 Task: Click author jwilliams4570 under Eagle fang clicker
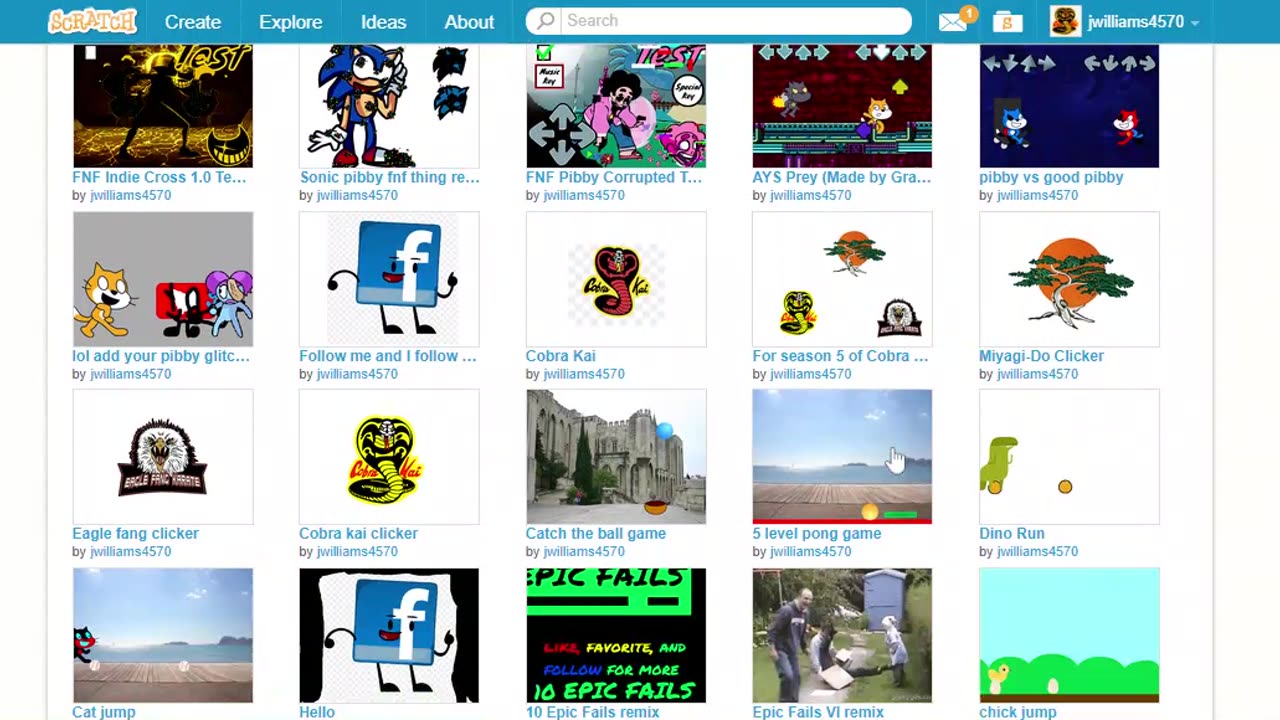pyautogui.click(x=130, y=552)
